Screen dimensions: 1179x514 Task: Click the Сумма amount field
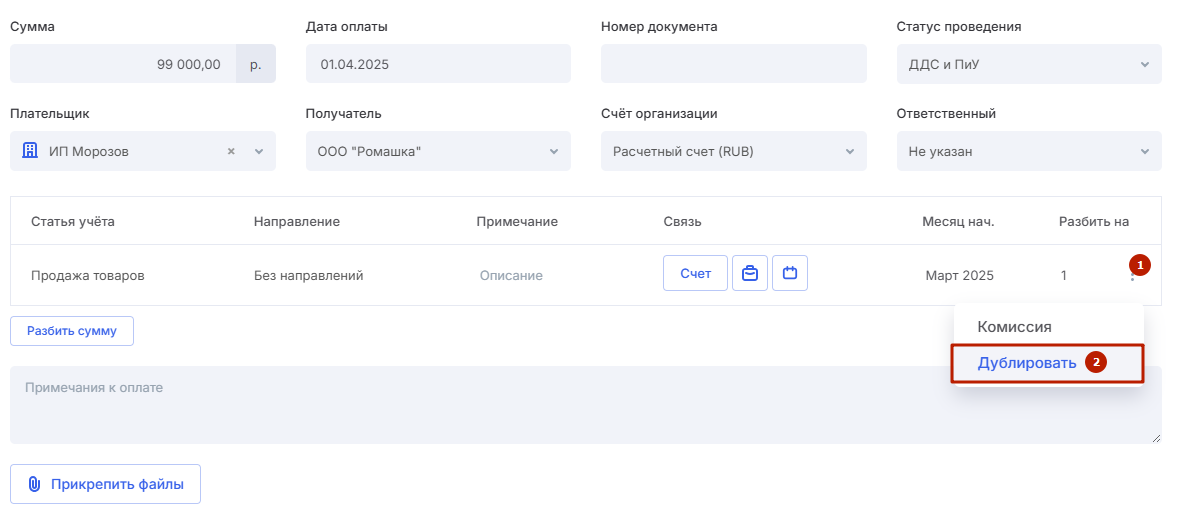pyautogui.click(x=123, y=64)
